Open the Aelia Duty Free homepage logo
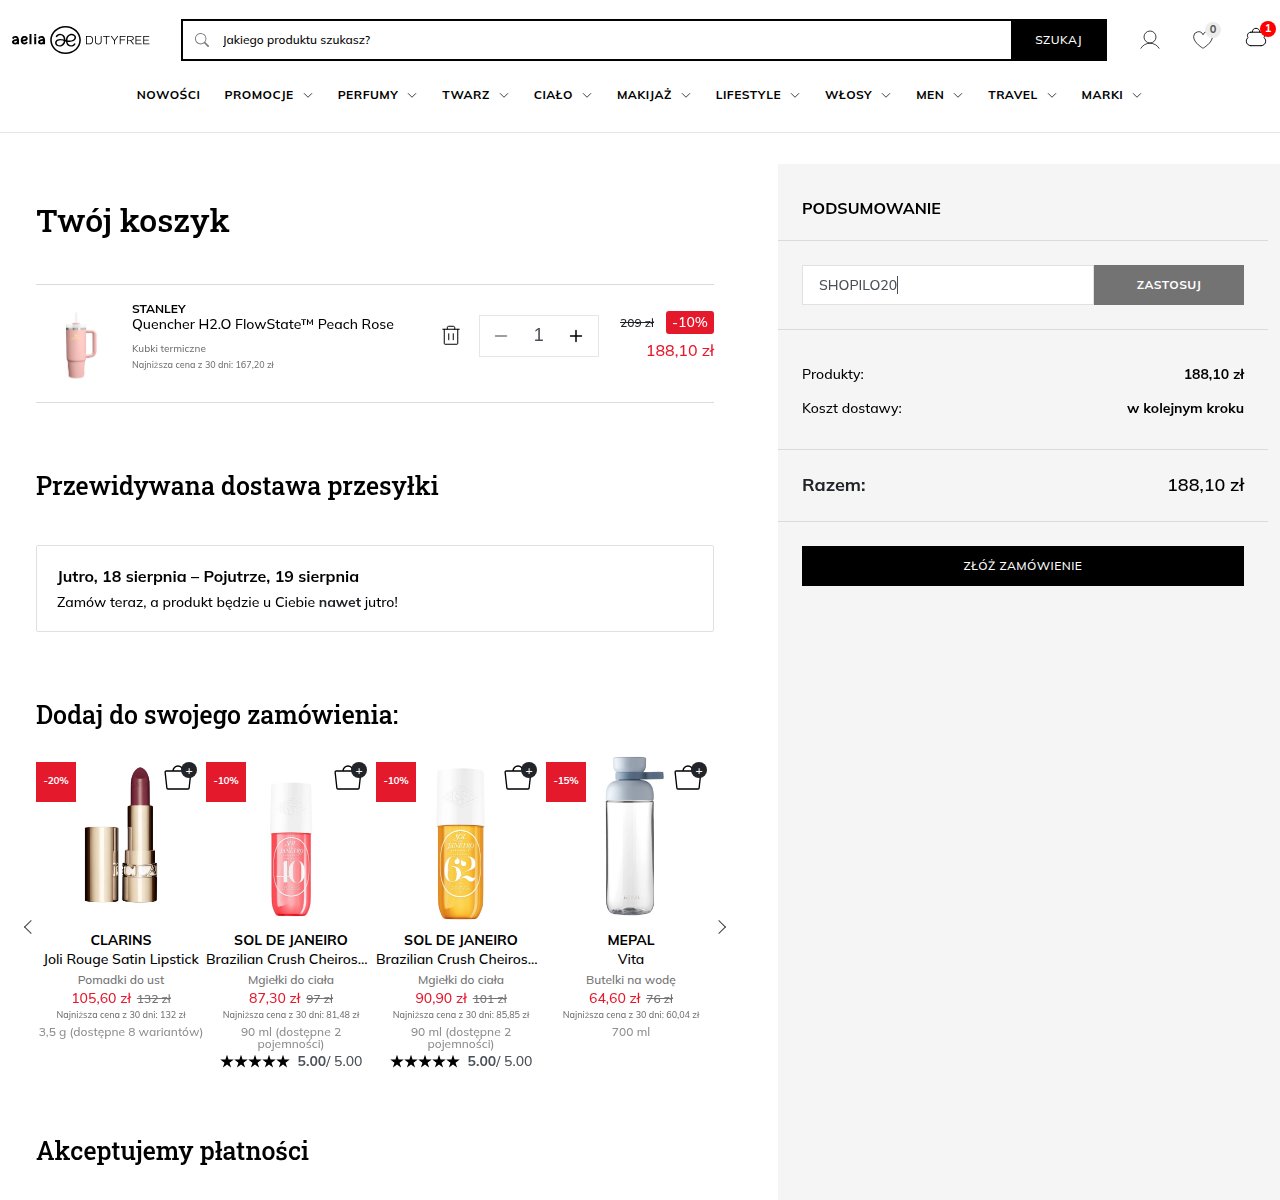 tap(81, 40)
